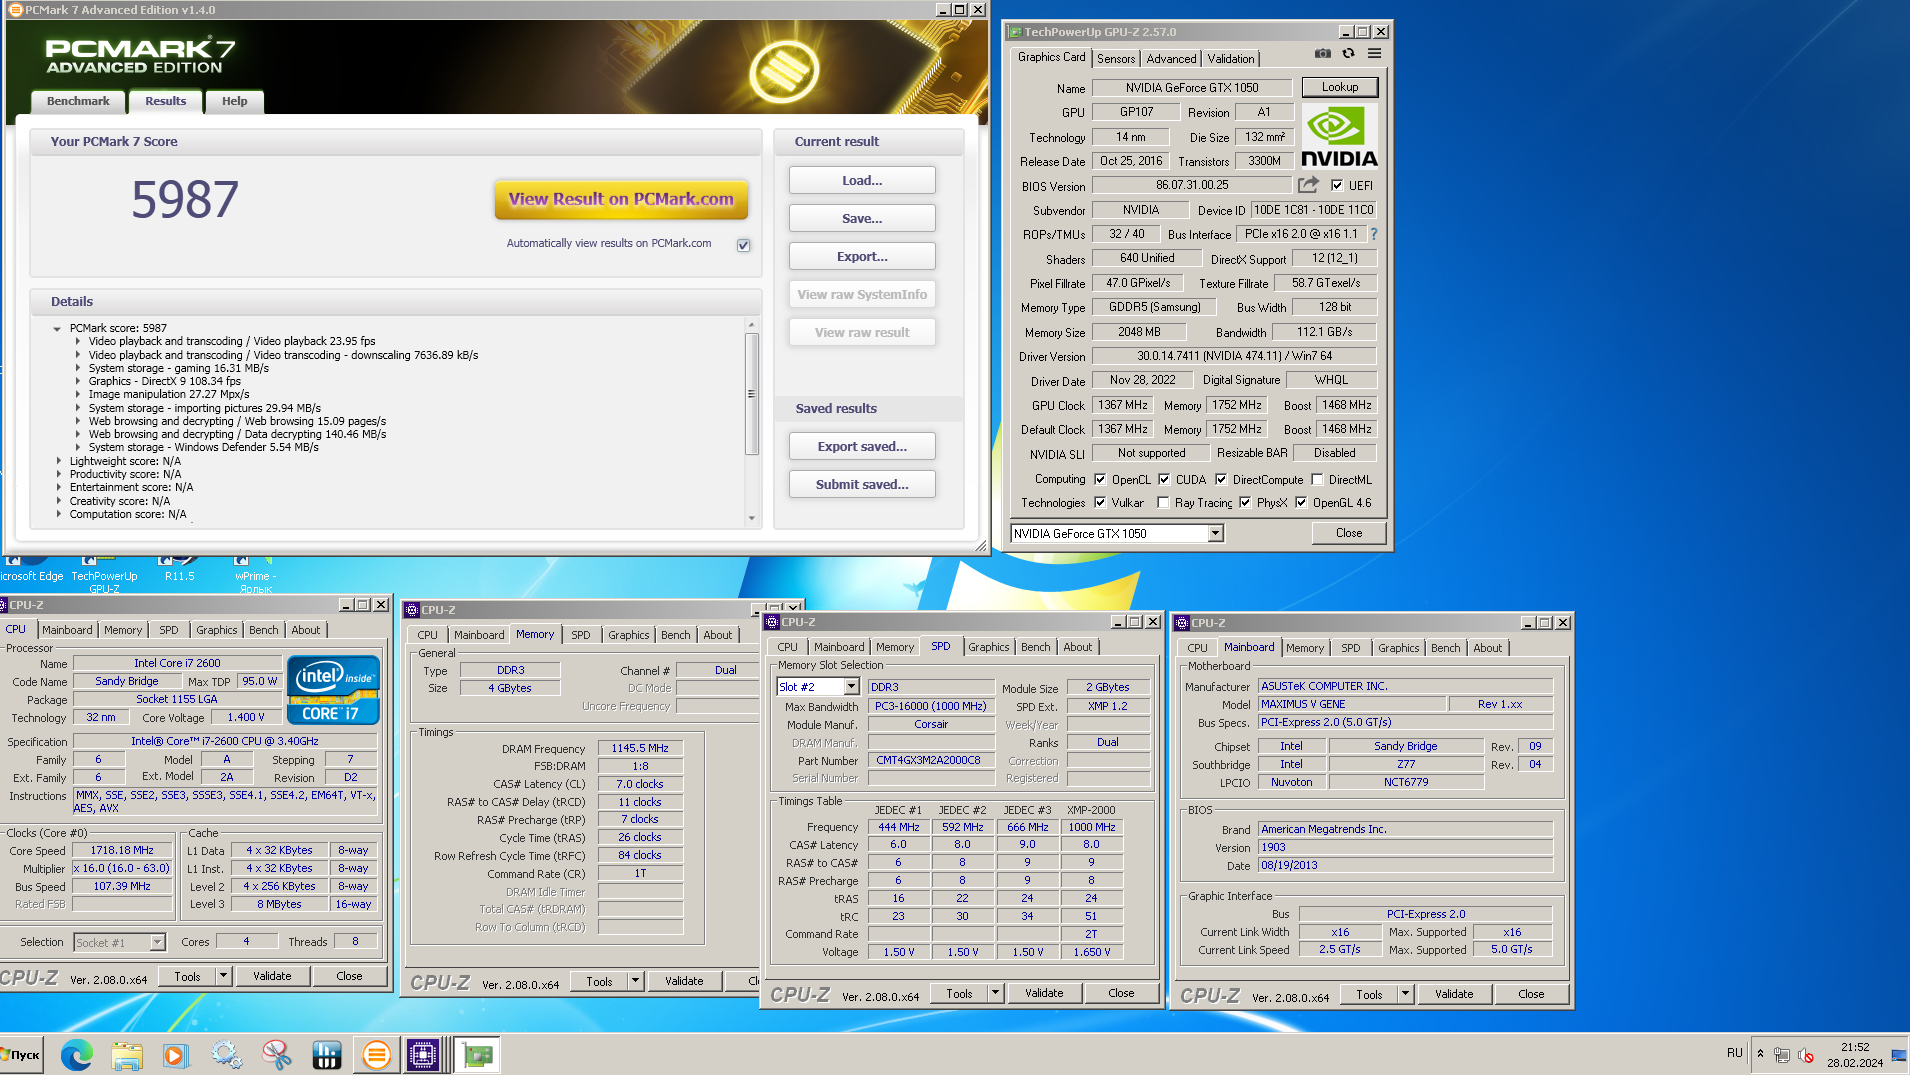The height and width of the screenshot is (1075, 1910).
Task: Open Tools dropdown arrow in CPU-Z CPU window
Action: pos(223,976)
